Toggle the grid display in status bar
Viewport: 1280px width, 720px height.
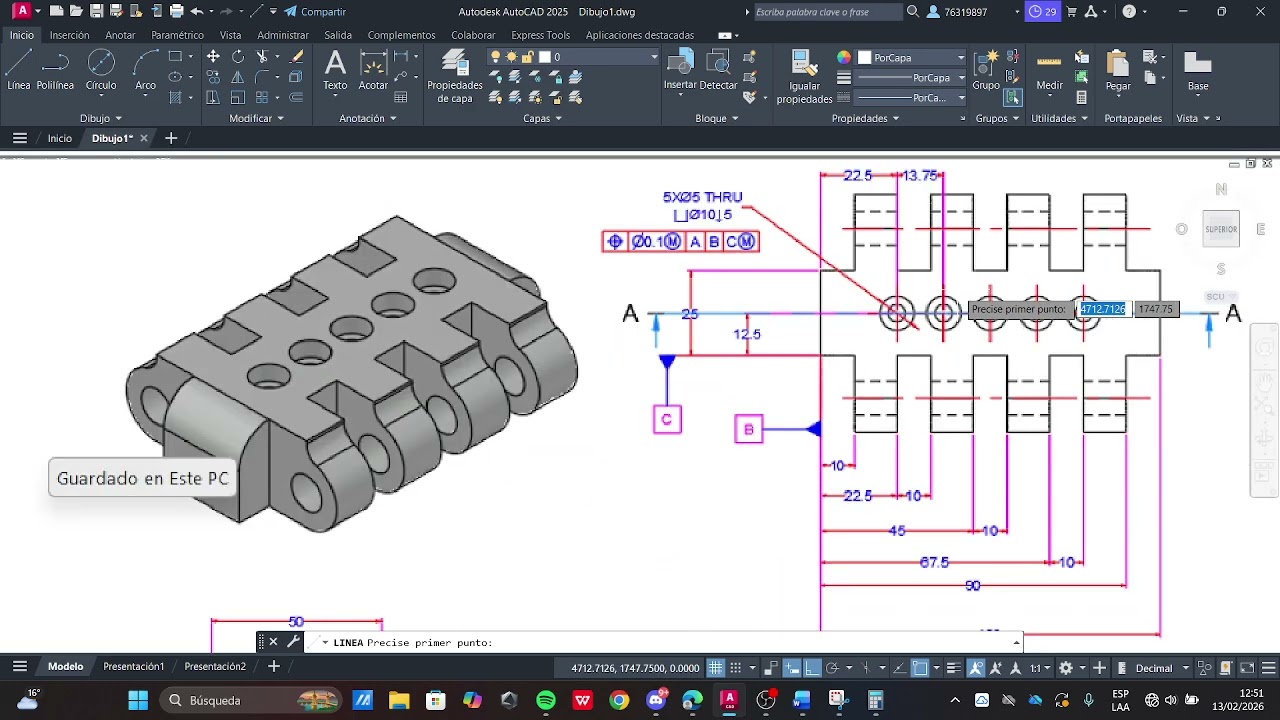[716, 668]
